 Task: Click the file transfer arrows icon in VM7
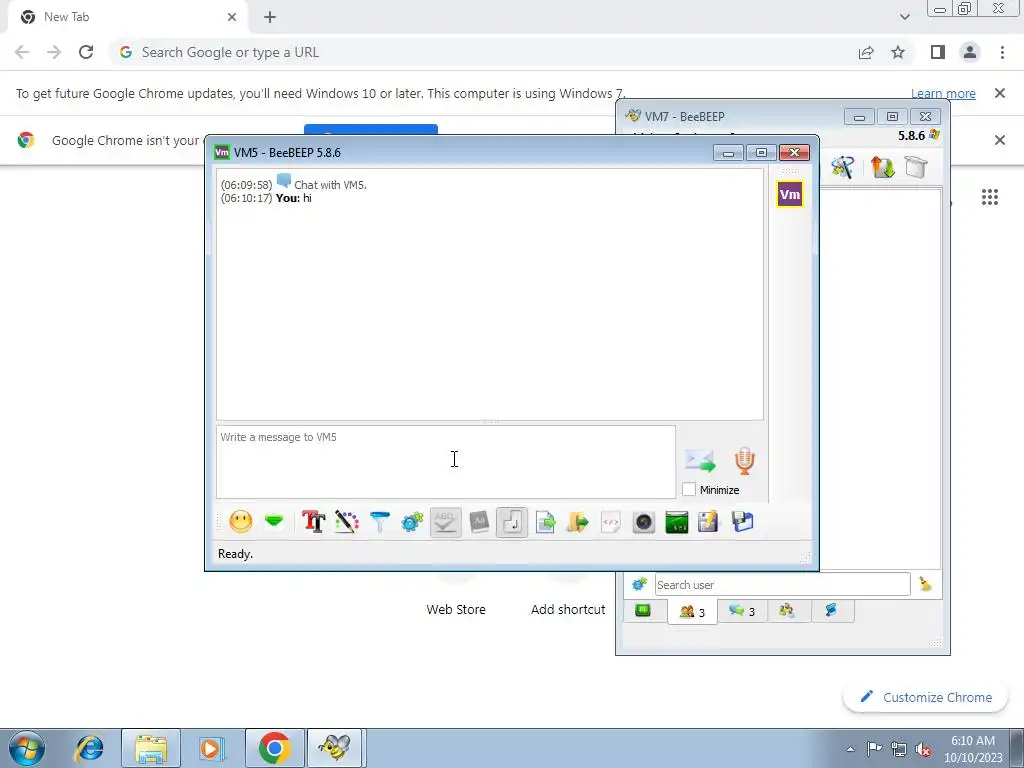tap(882, 167)
